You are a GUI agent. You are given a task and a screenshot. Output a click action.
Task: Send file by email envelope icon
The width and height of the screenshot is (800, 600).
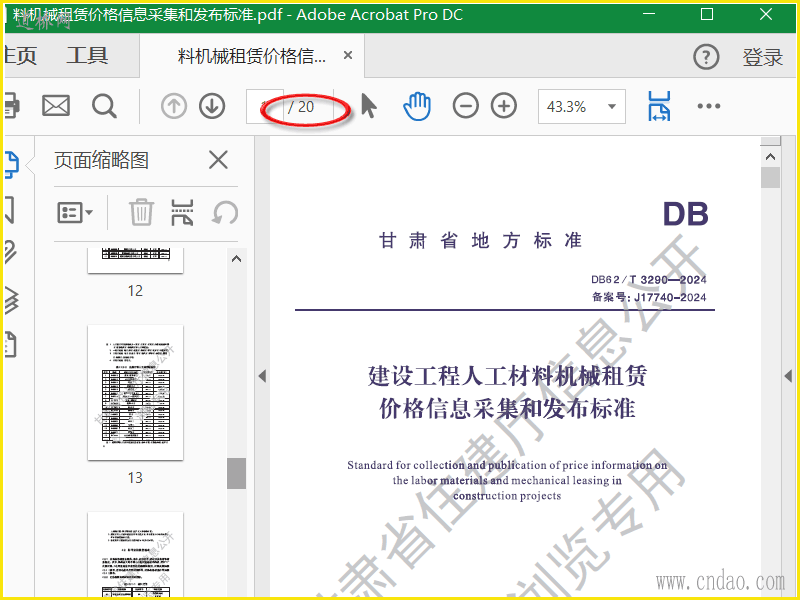tap(56, 106)
